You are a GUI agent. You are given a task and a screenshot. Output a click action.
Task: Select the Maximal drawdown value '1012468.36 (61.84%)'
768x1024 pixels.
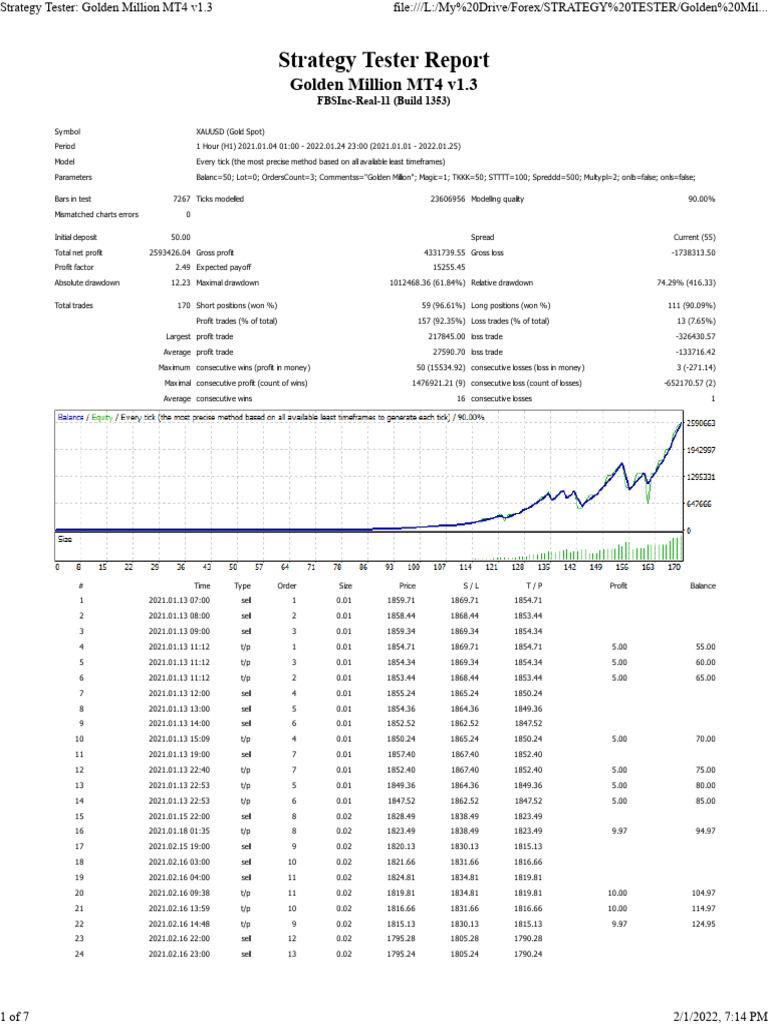point(427,283)
